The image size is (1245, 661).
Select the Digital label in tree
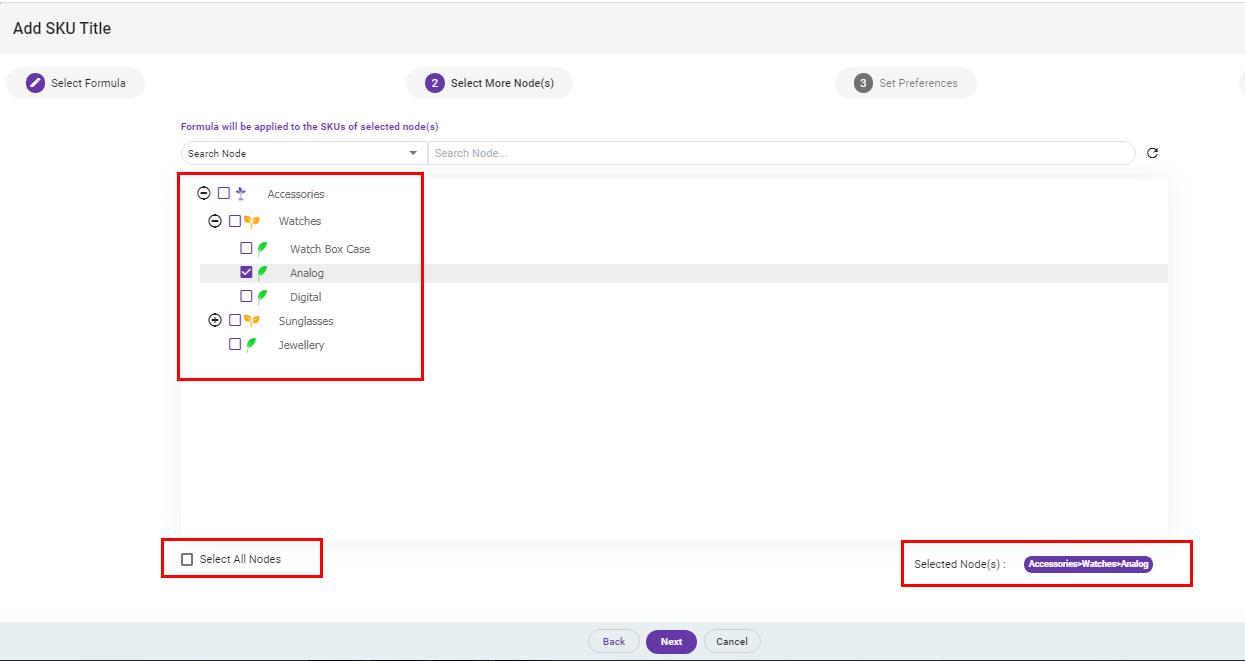tap(306, 297)
